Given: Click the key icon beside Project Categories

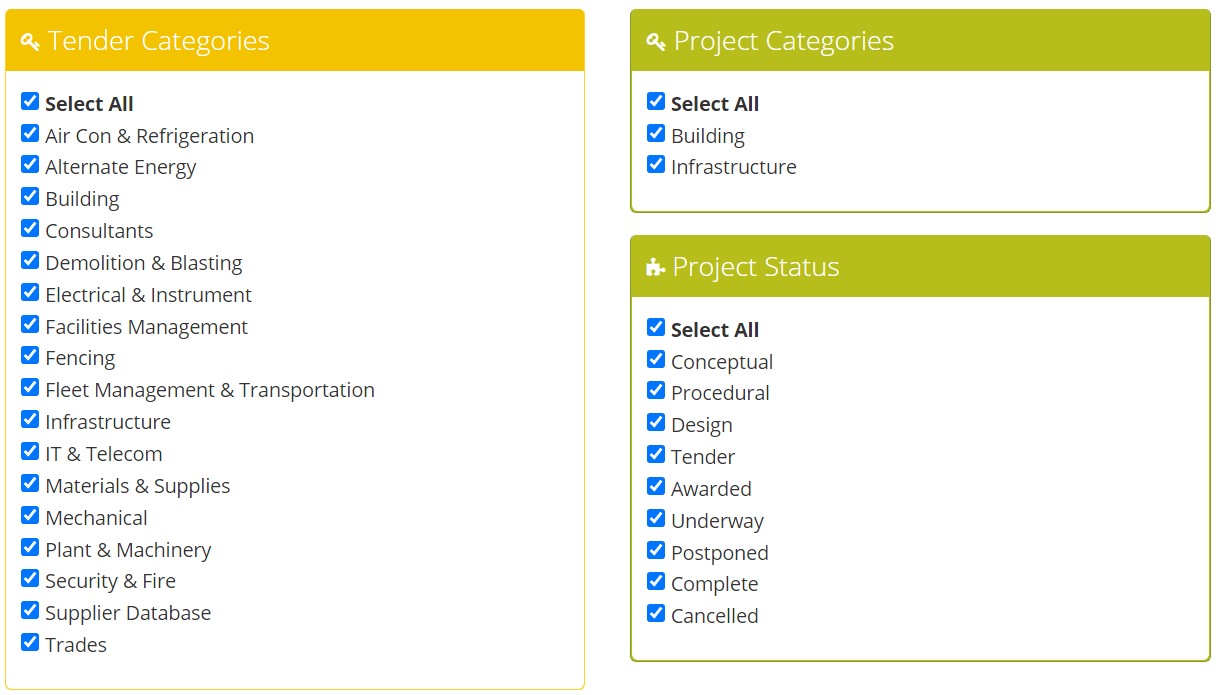Looking at the screenshot, I should pos(656,41).
